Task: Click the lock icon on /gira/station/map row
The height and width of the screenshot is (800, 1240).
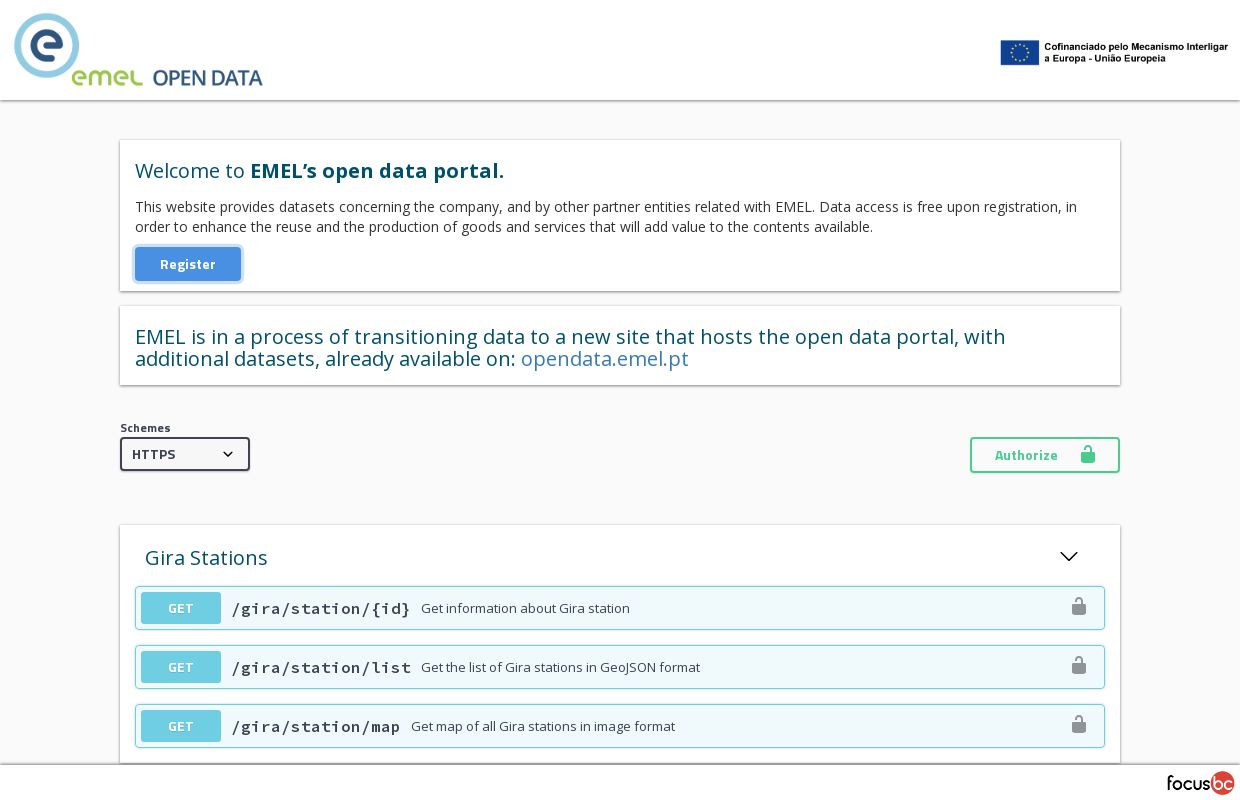Action: 1079,725
